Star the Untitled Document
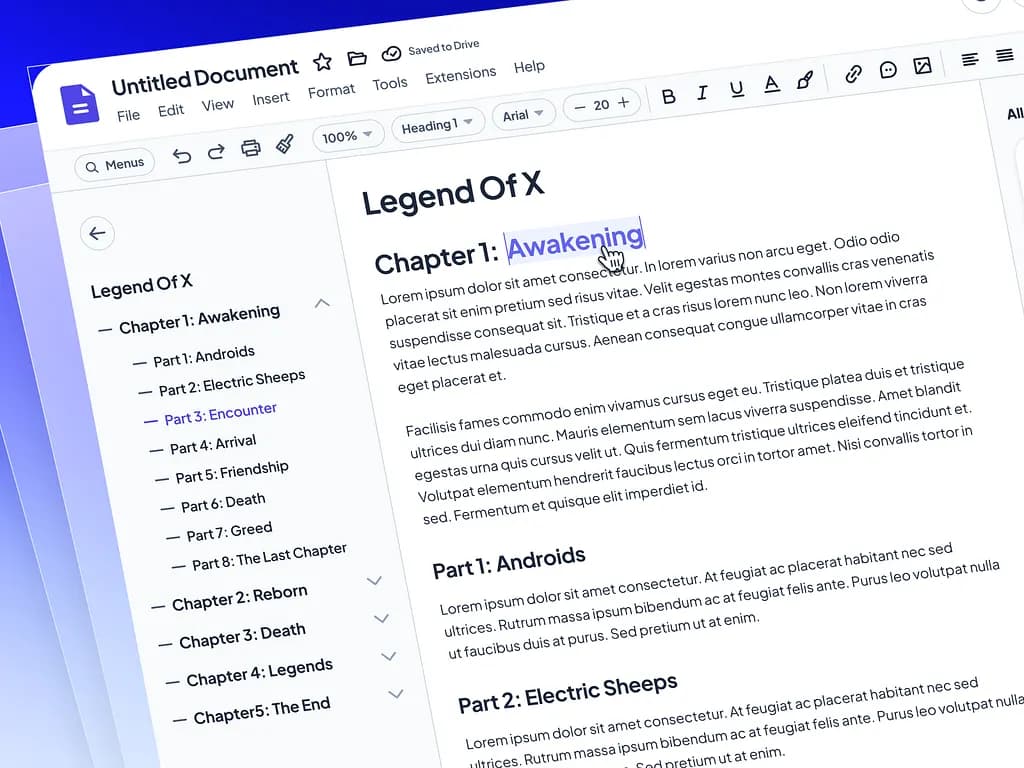This screenshot has width=1024, height=768. pos(322,61)
